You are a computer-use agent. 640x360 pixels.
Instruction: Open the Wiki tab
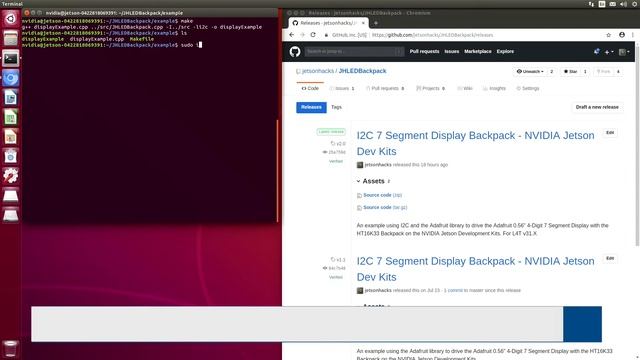pos(465,88)
